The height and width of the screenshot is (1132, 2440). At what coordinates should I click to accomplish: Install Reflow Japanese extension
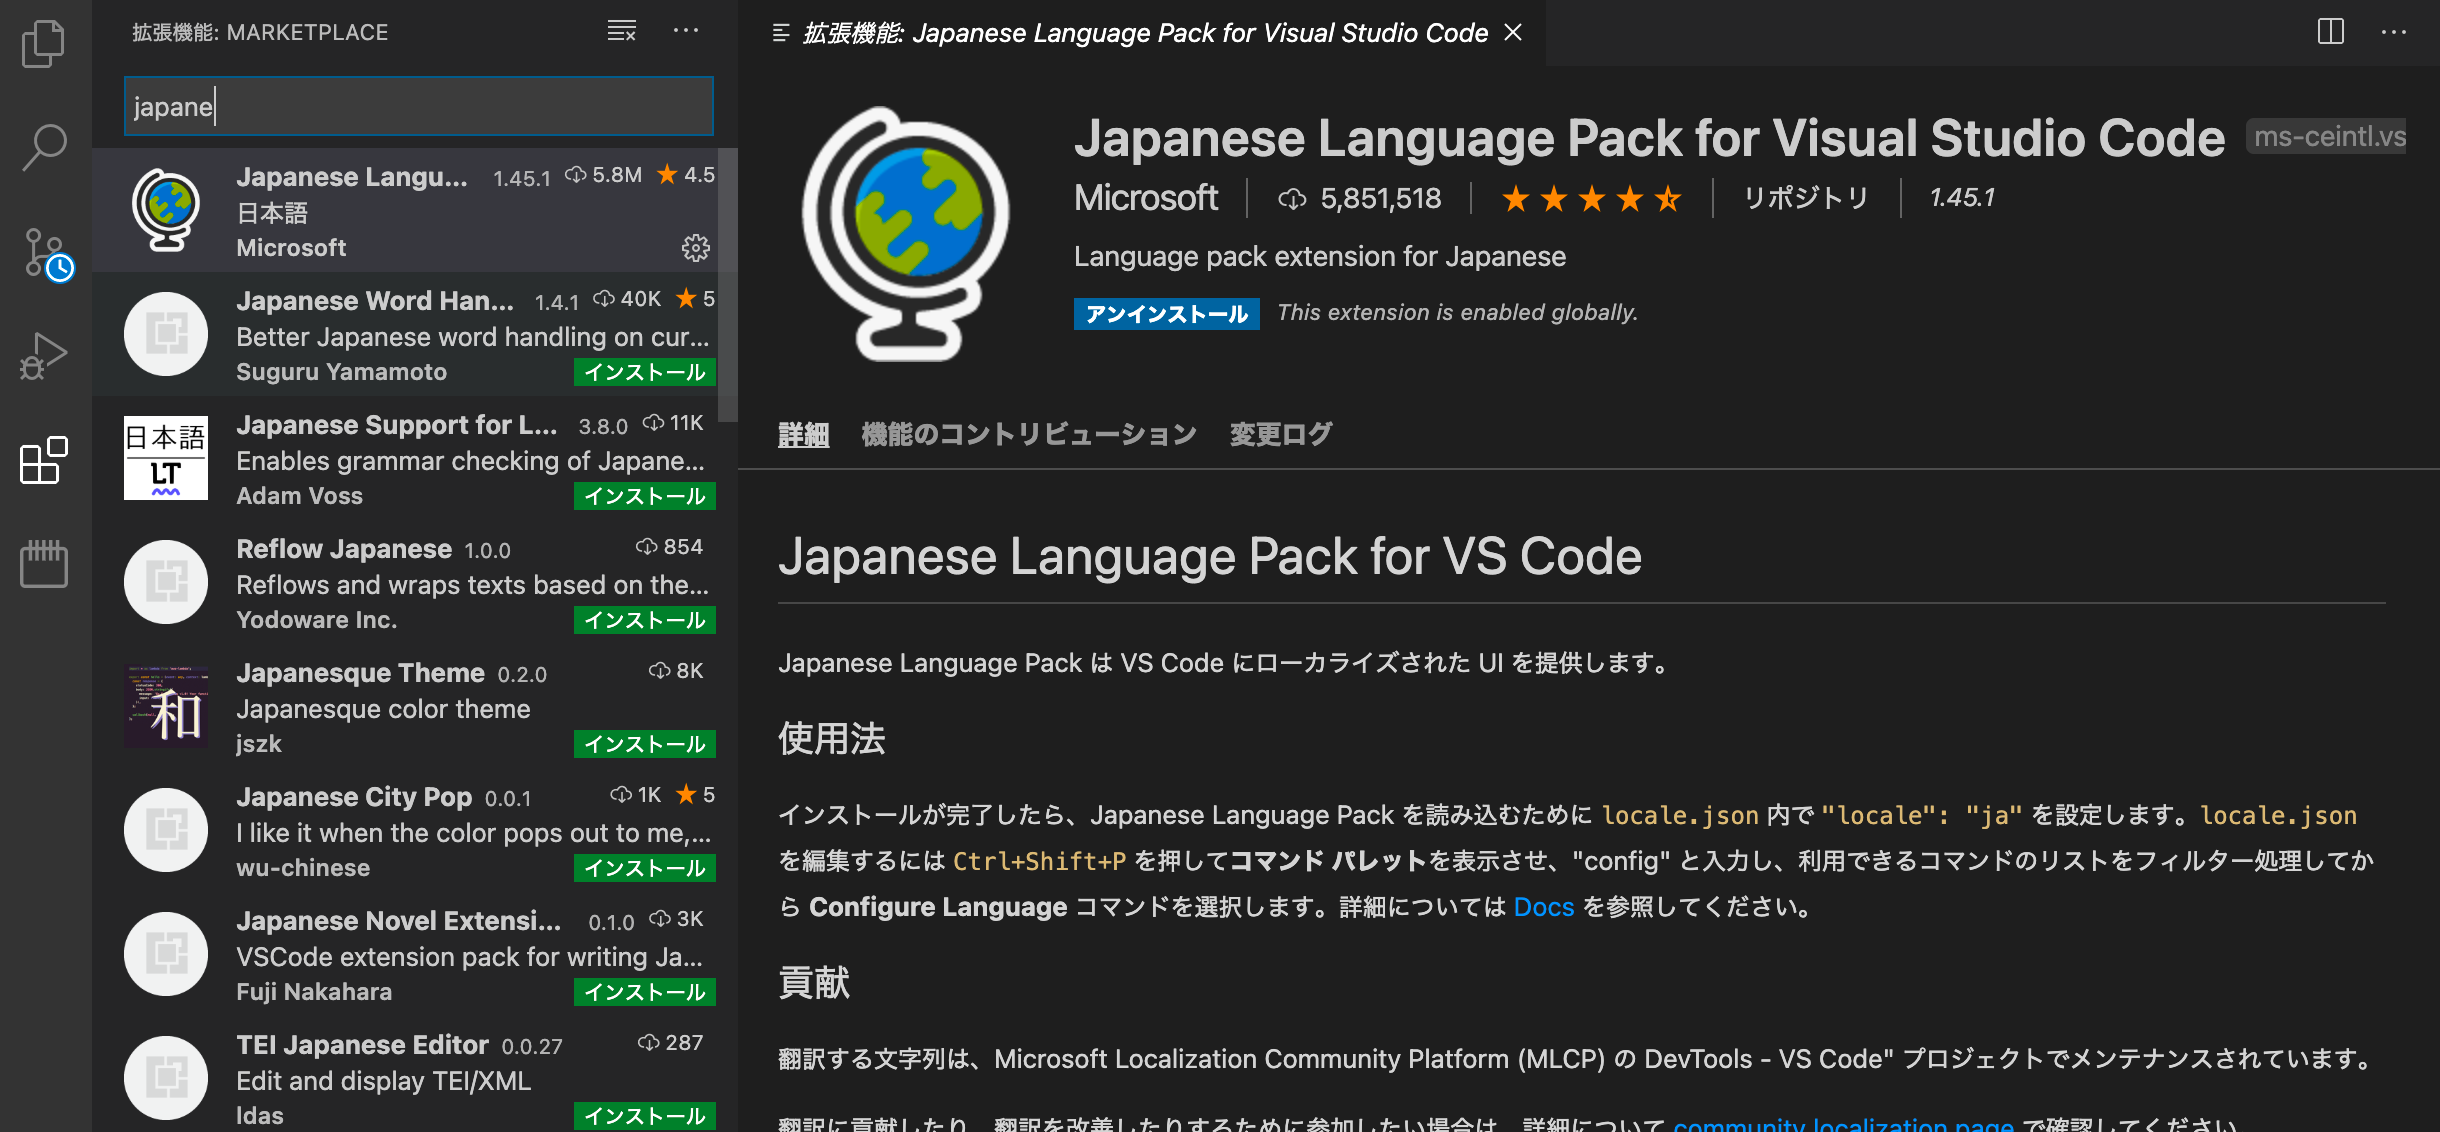point(645,620)
